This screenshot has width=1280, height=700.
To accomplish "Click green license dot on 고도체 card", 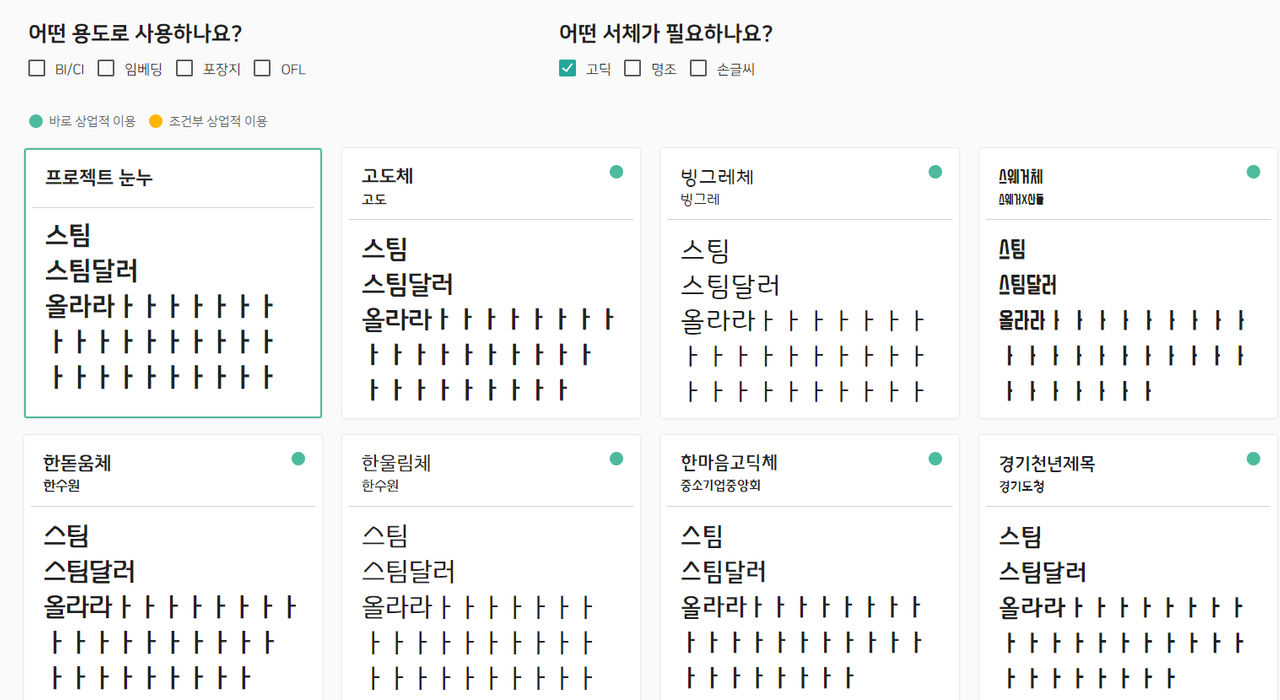I will (x=616, y=172).
